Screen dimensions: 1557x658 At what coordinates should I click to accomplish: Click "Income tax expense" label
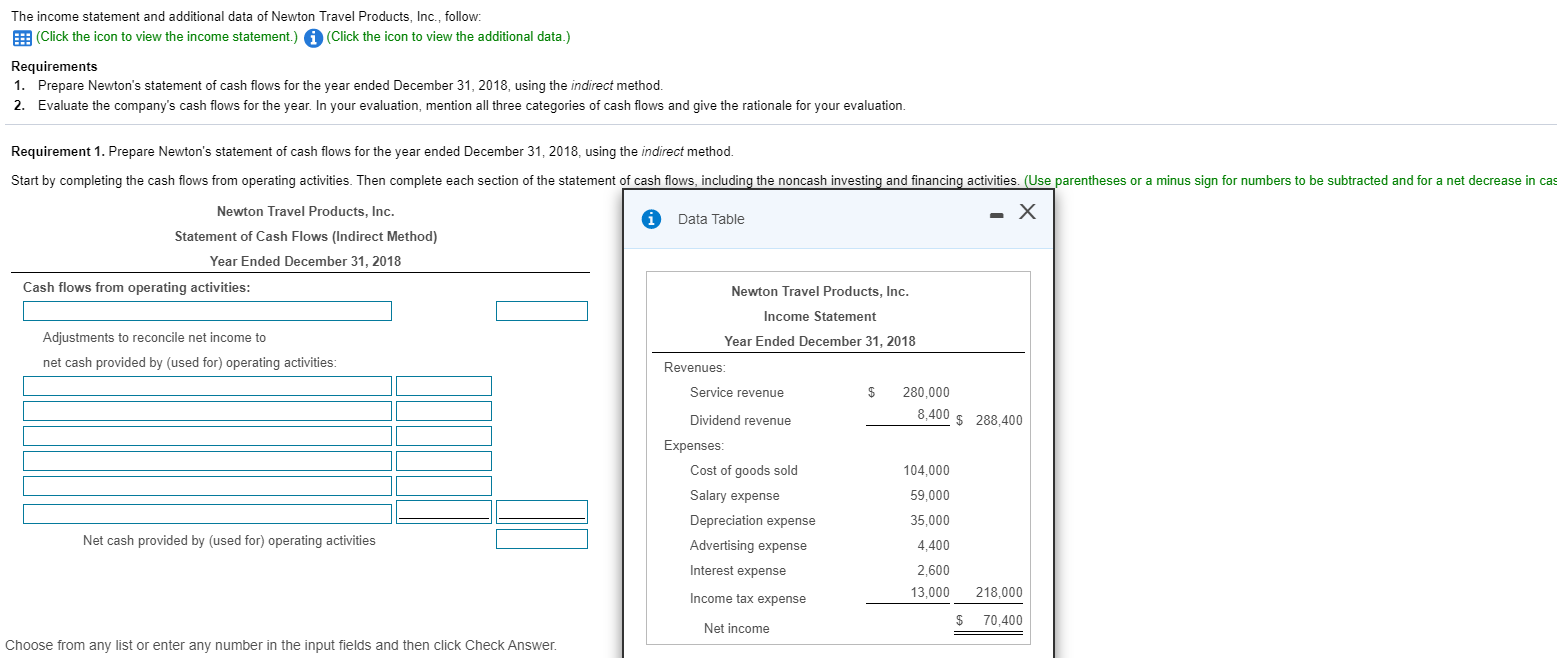tap(748, 599)
